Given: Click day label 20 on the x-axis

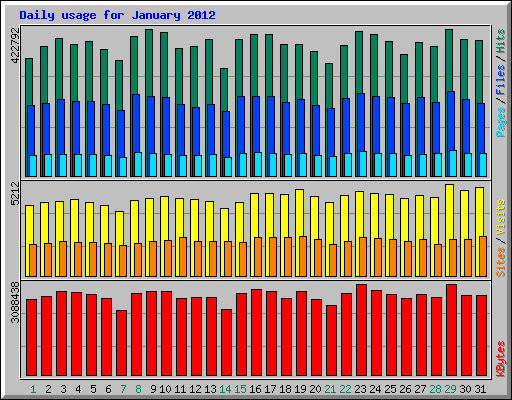Looking at the screenshot, I should click(x=315, y=389).
